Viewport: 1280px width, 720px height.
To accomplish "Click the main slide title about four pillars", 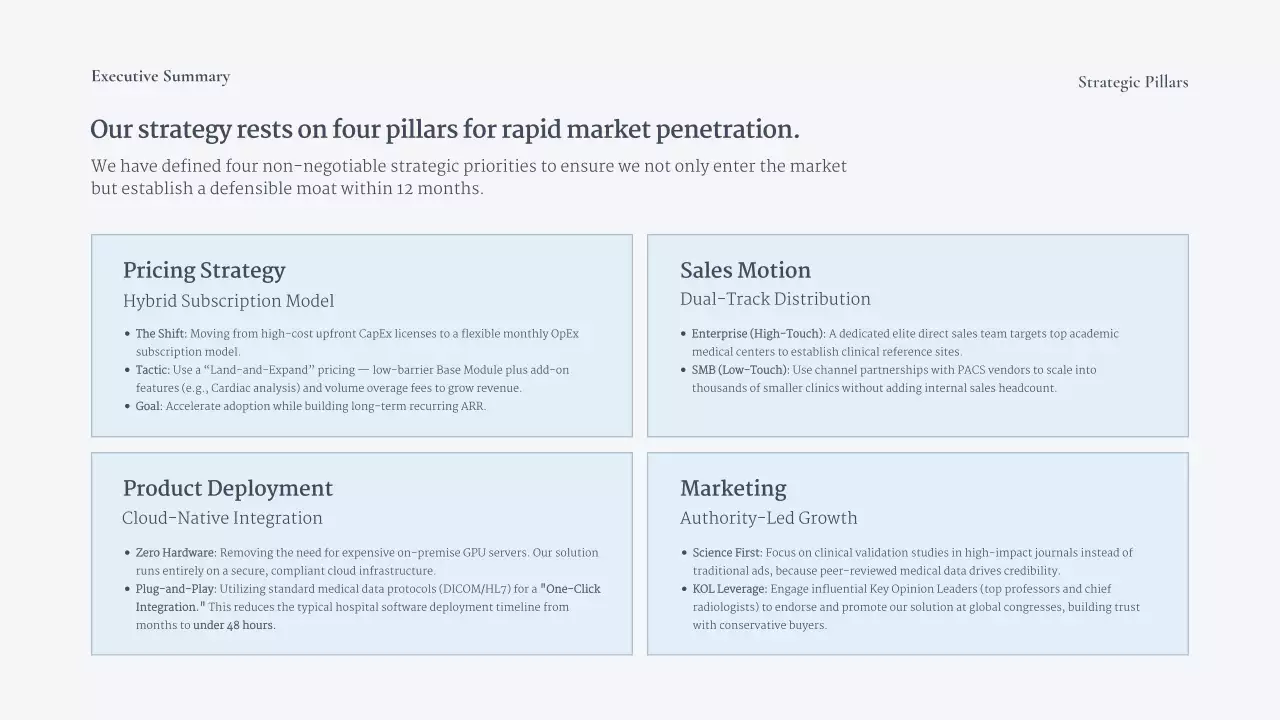I will tap(445, 130).
